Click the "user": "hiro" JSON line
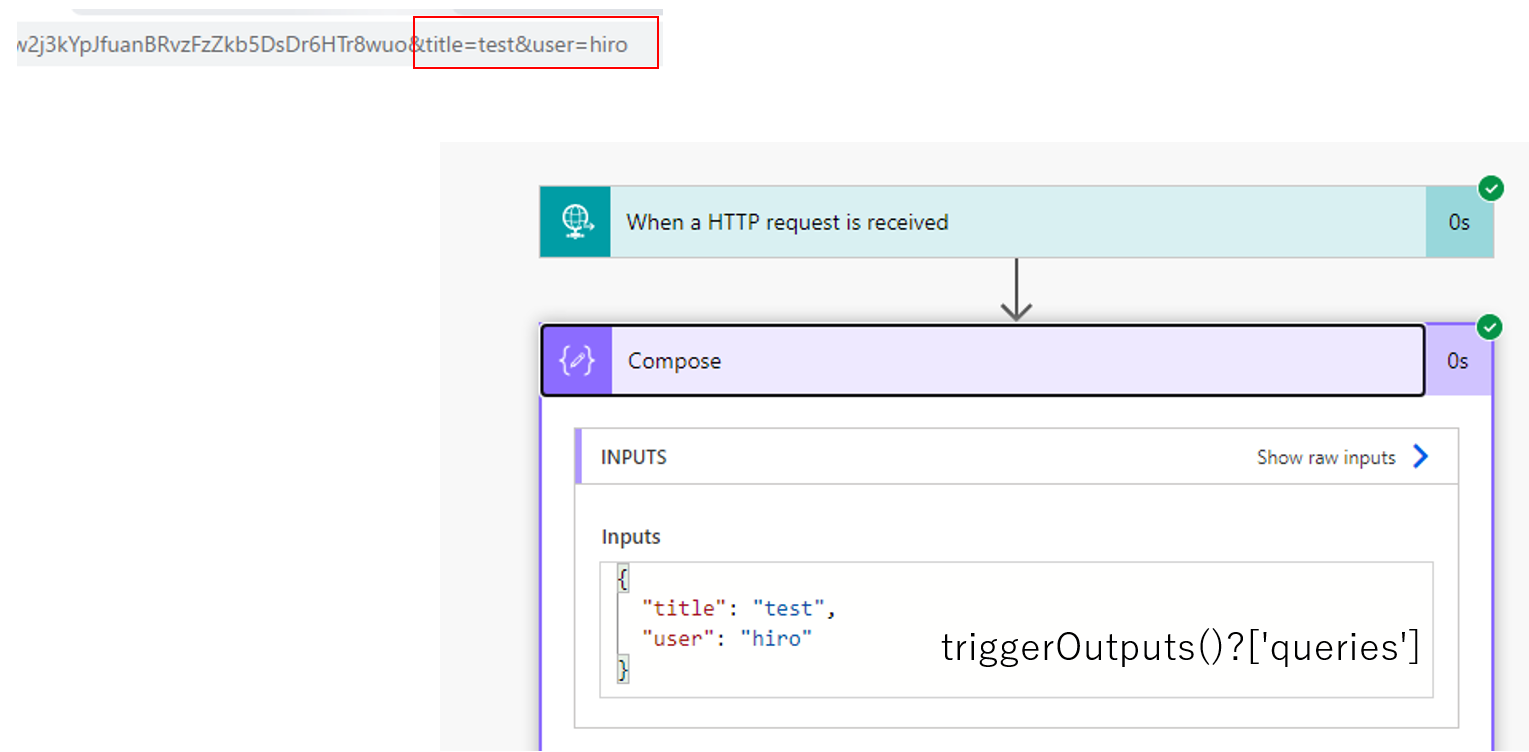This screenshot has height=752, width=1529. tap(727, 638)
